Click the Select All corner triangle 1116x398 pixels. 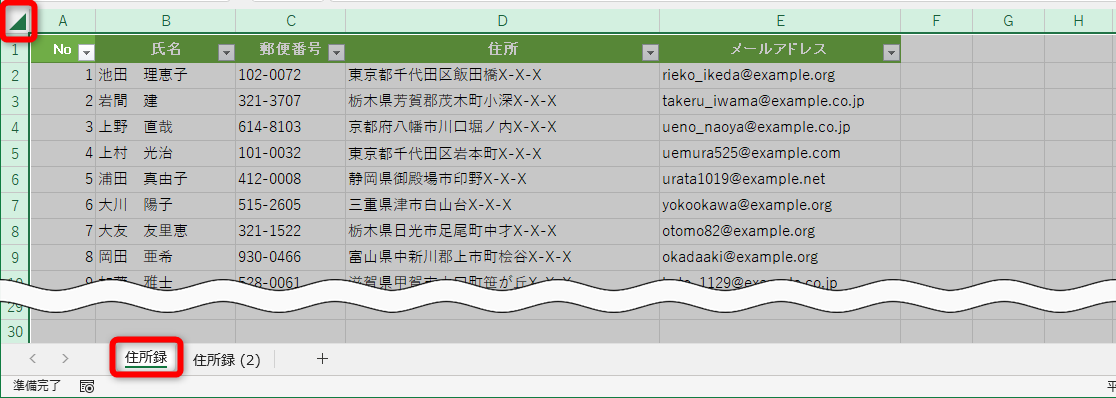click(18, 22)
